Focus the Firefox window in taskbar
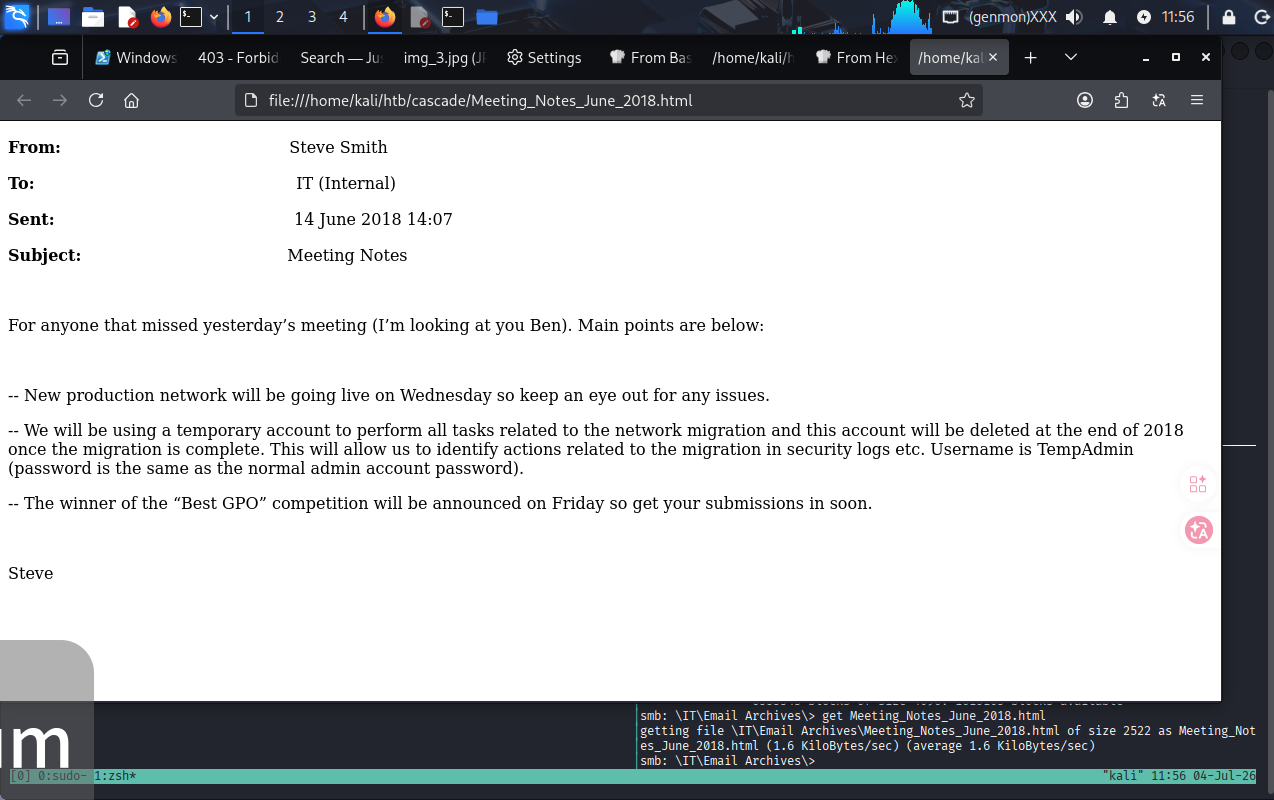 click(x=385, y=17)
